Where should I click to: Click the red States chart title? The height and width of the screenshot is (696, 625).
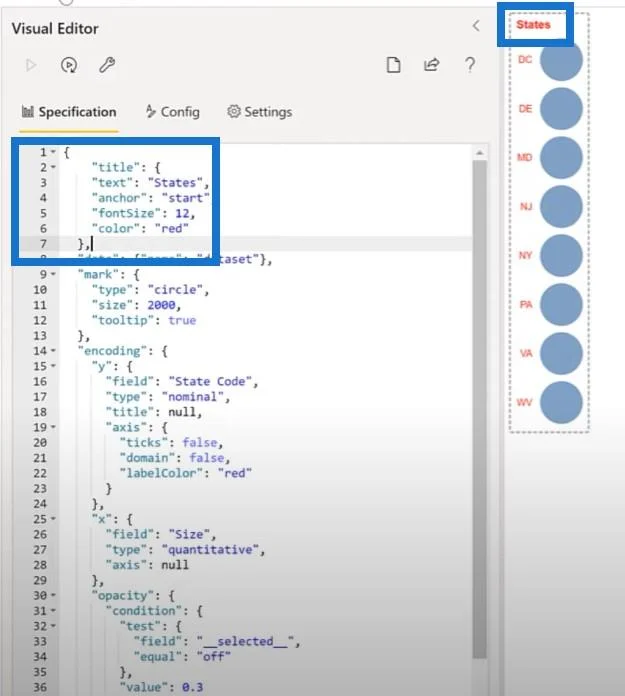(x=533, y=24)
